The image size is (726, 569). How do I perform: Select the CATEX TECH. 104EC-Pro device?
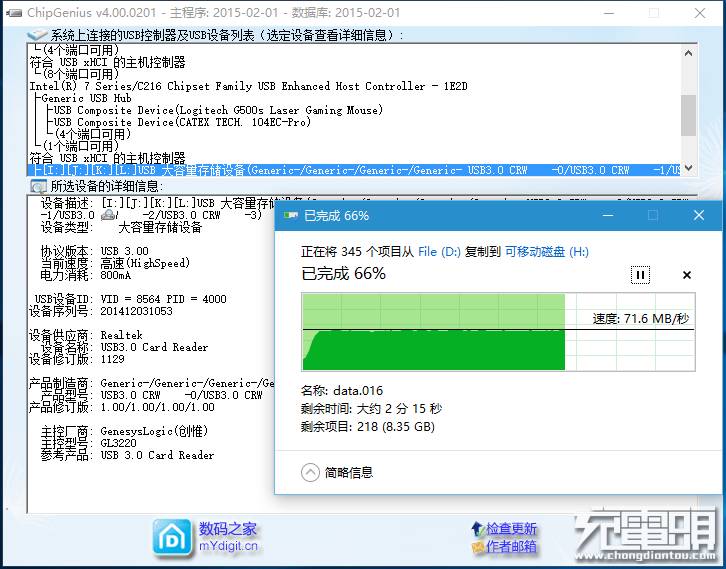click(182, 122)
